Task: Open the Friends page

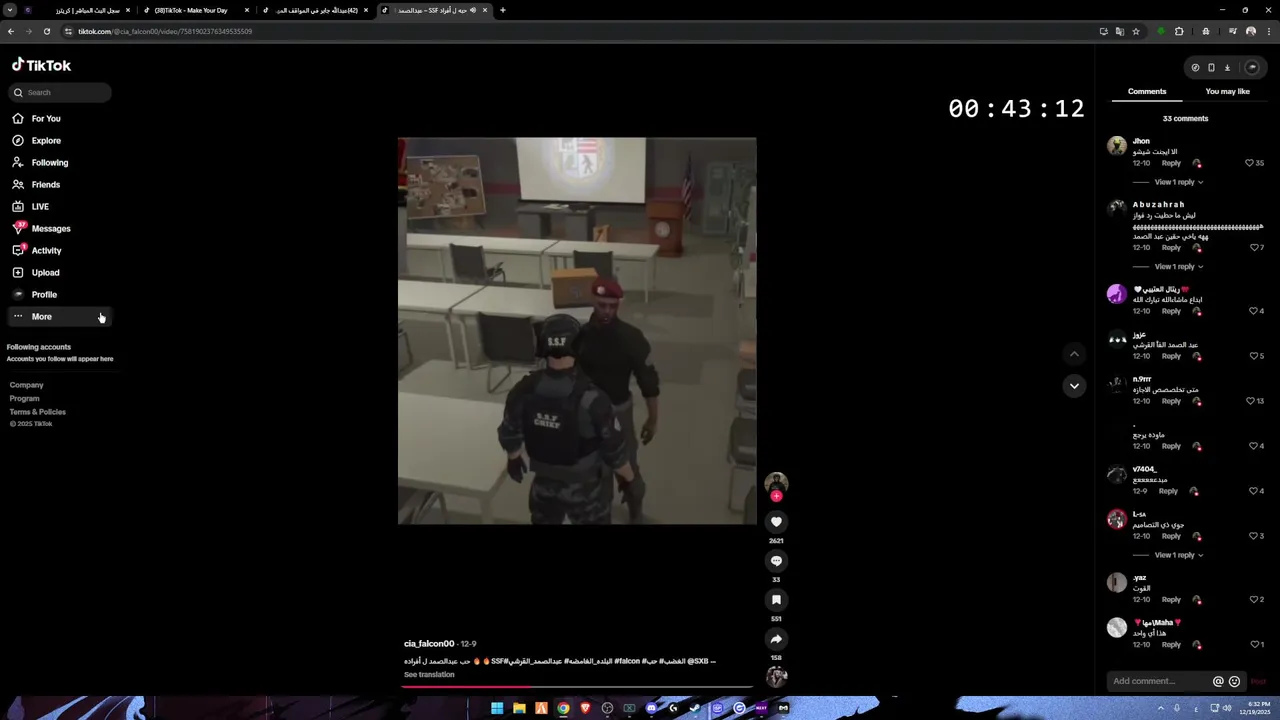Action: (45, 184)
